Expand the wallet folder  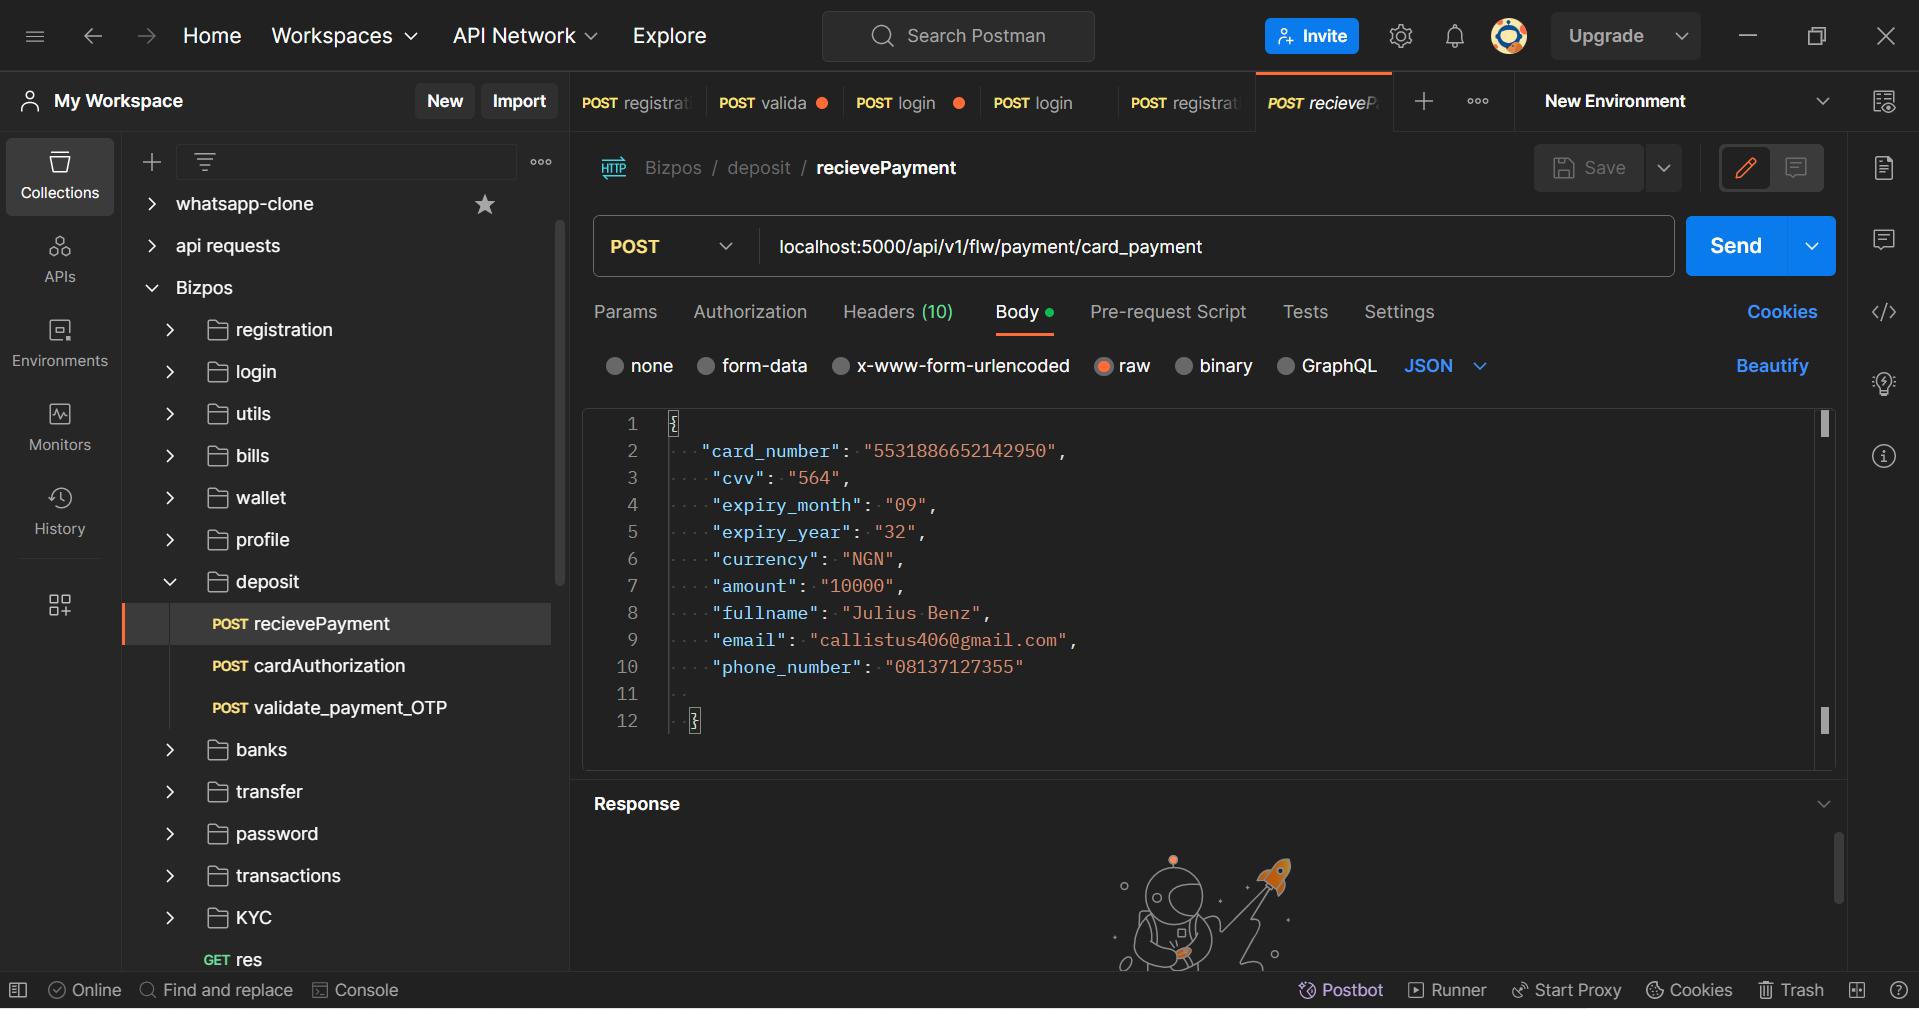[x=170, y=498]
